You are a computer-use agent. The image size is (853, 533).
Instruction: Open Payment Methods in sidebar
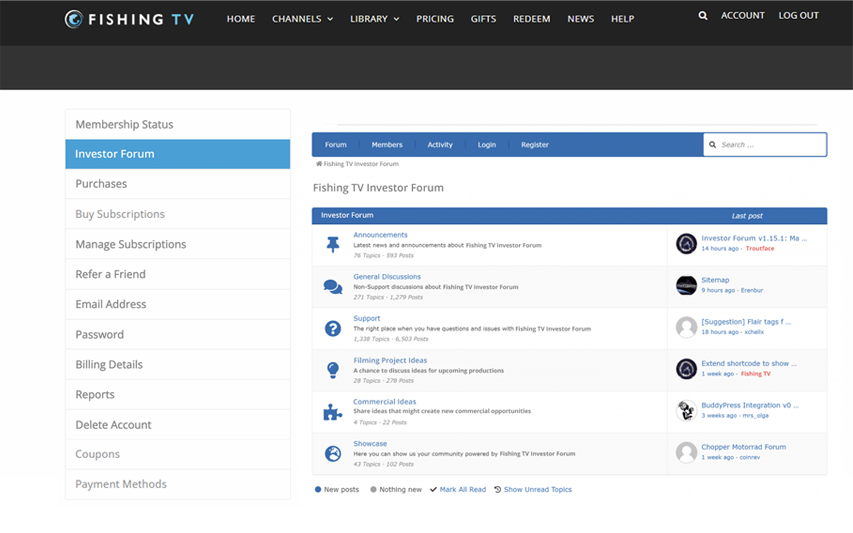(178, 484)
